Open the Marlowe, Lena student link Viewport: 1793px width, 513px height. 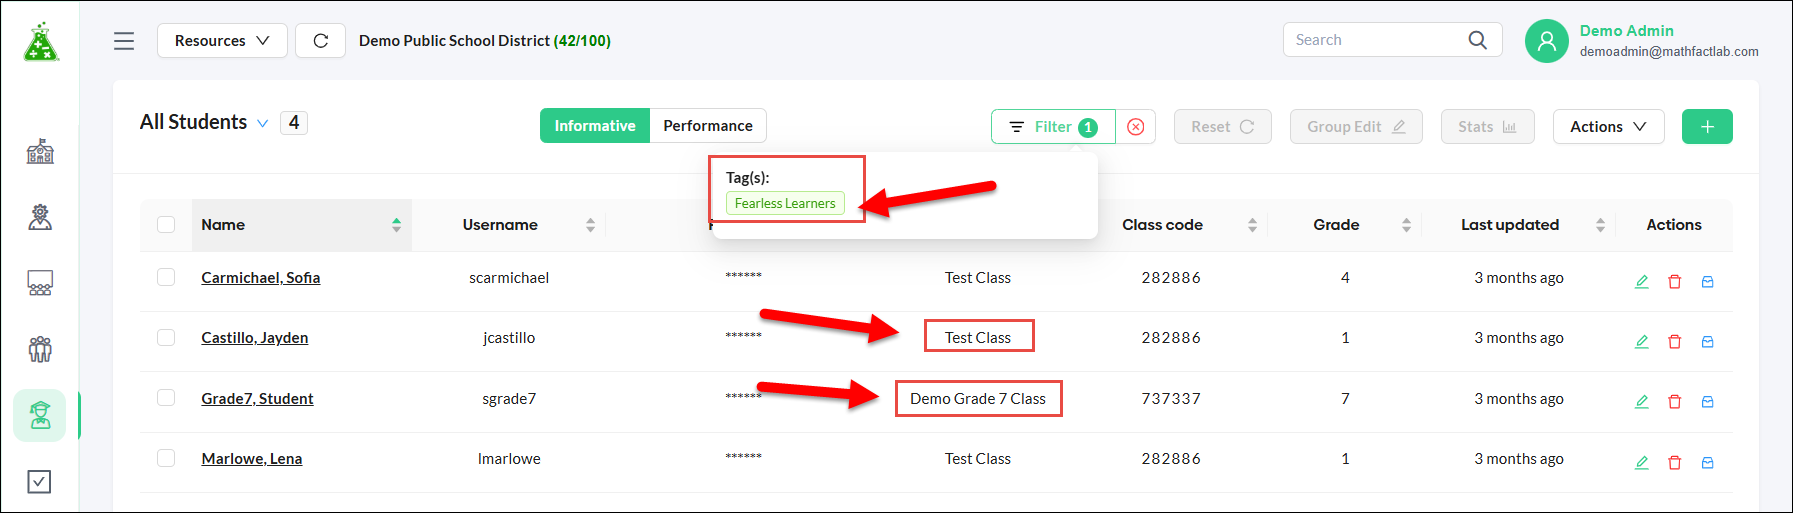[x=252, y=459]
